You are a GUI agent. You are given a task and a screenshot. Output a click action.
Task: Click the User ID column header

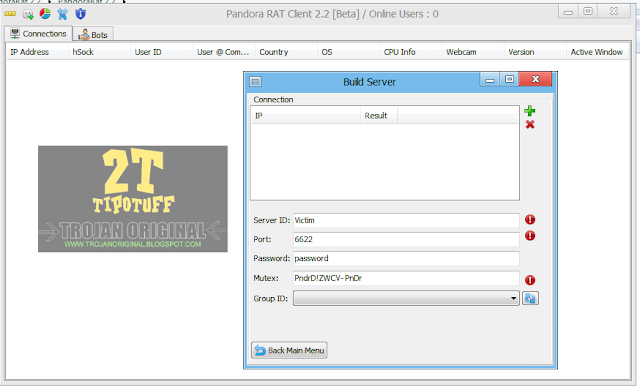click(x=162, y=52)
